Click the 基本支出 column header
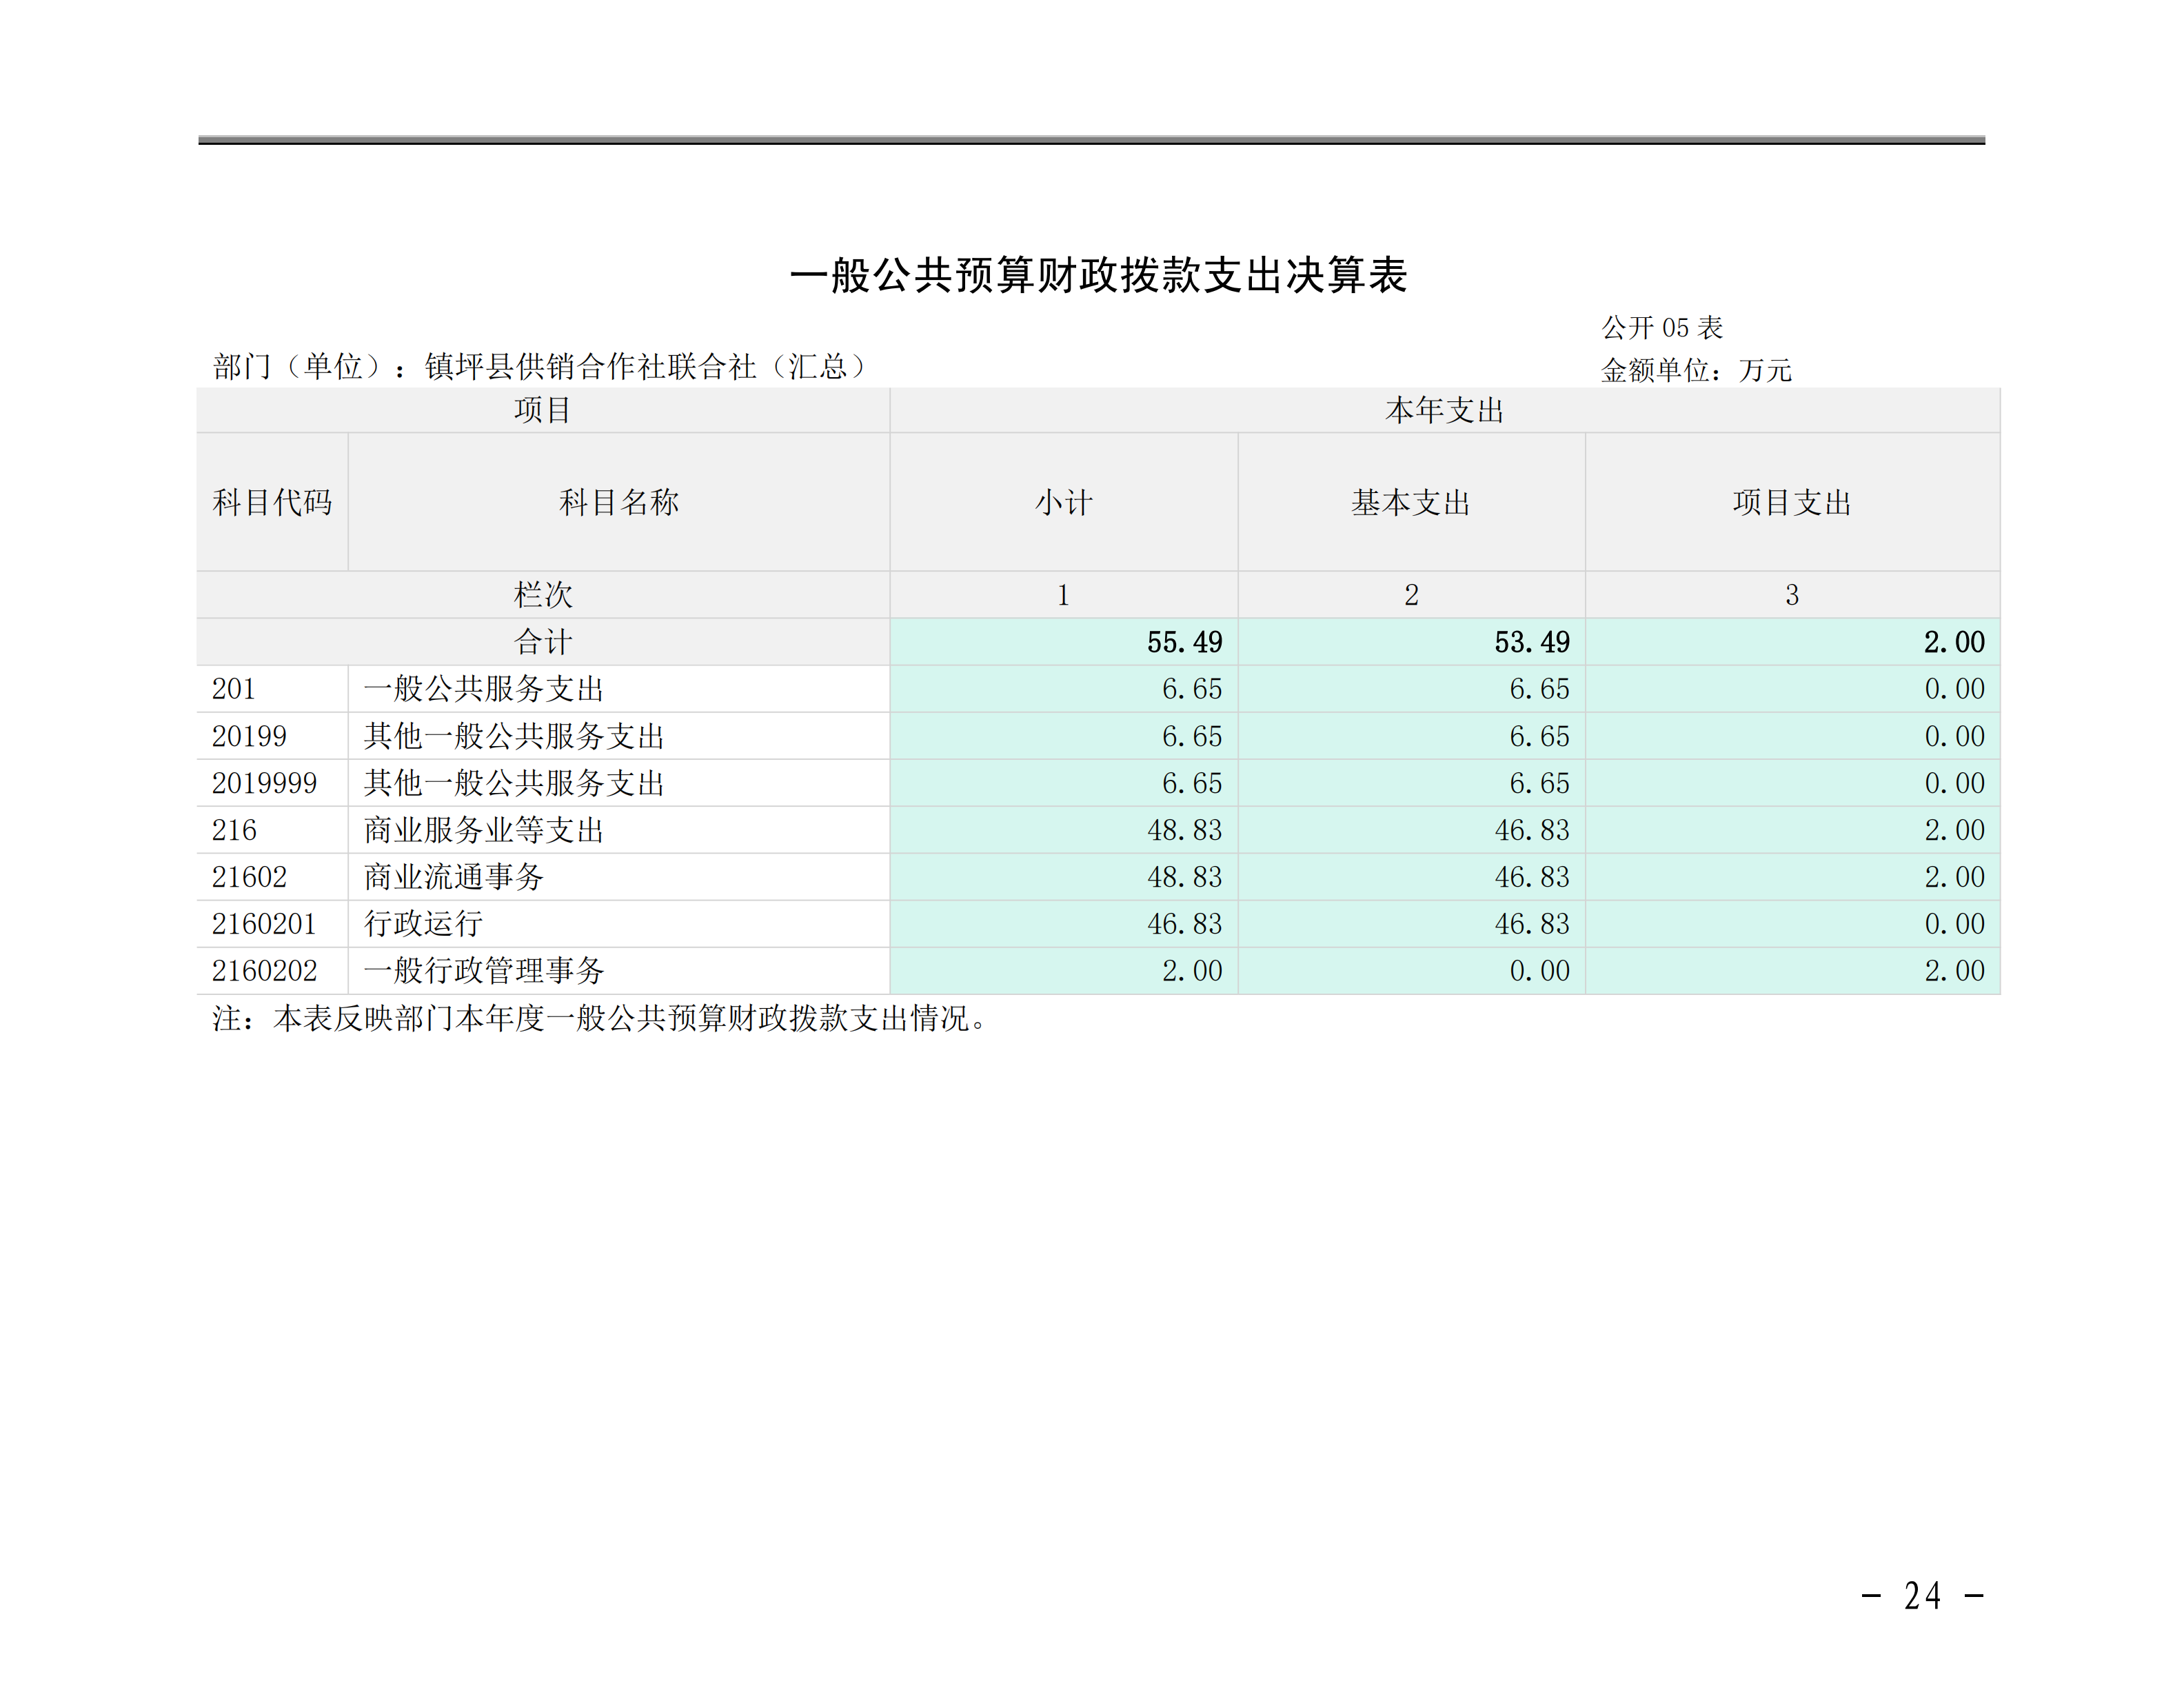Viewport: 2184px width, 1688px height. pos(1411,502)
